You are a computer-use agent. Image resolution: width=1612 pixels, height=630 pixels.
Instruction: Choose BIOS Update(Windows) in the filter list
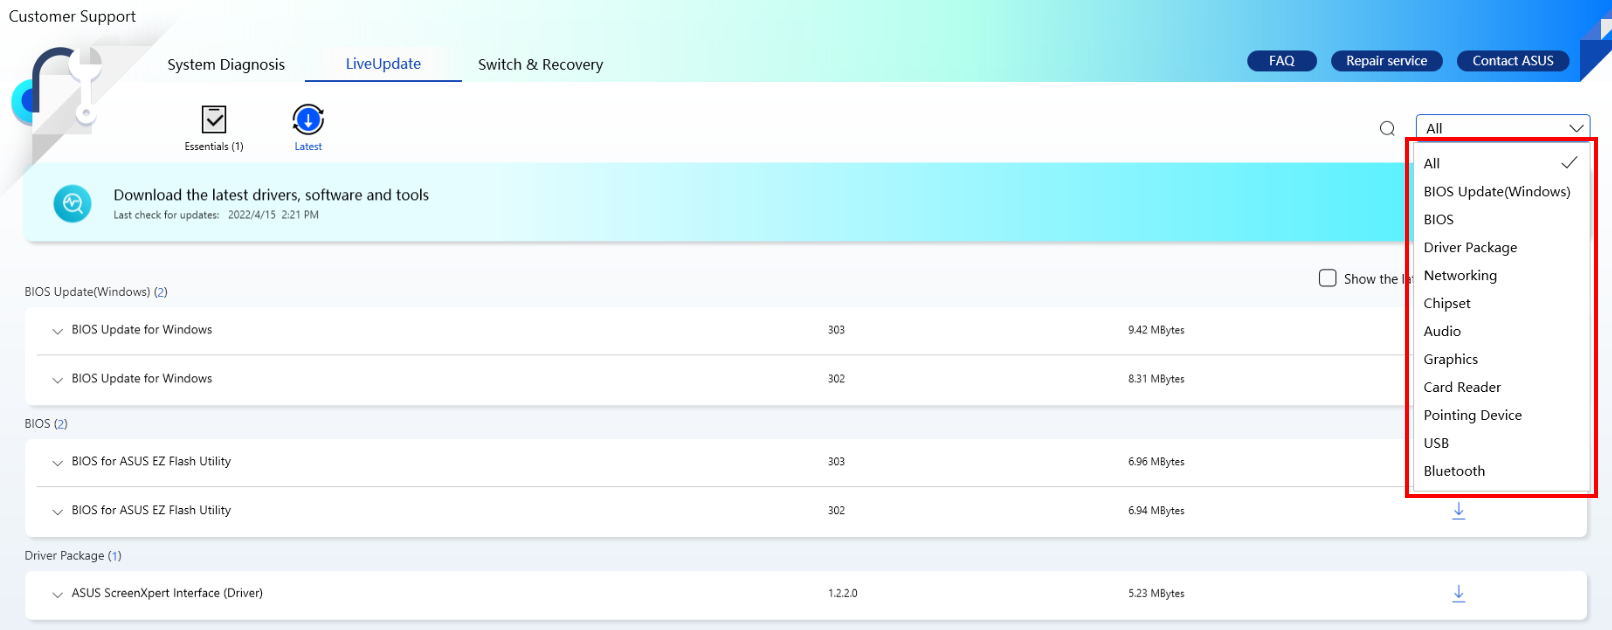click(1500, 191)
